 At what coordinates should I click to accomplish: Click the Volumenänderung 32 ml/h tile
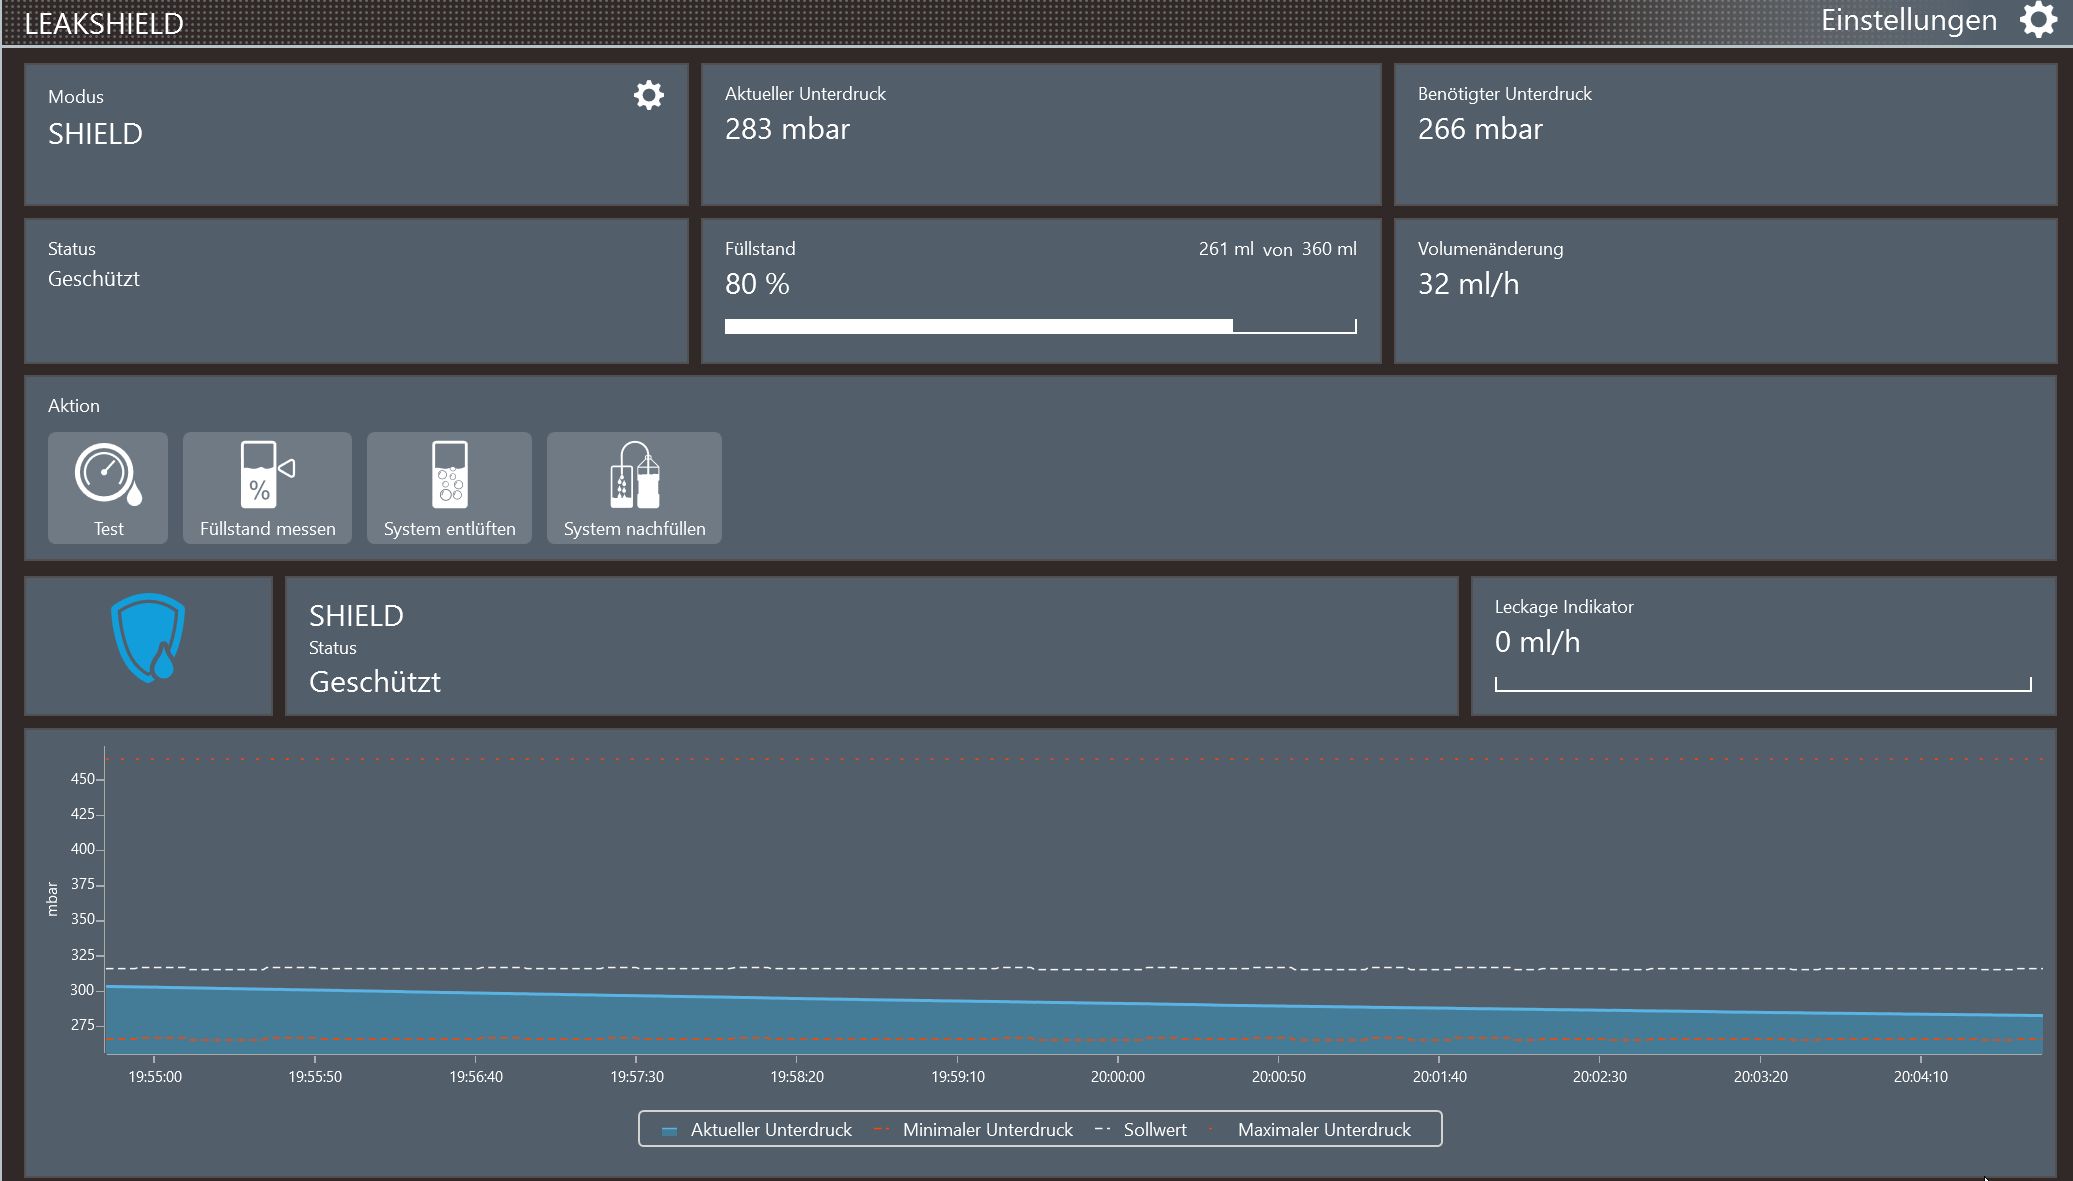[x=1724, y=290]
